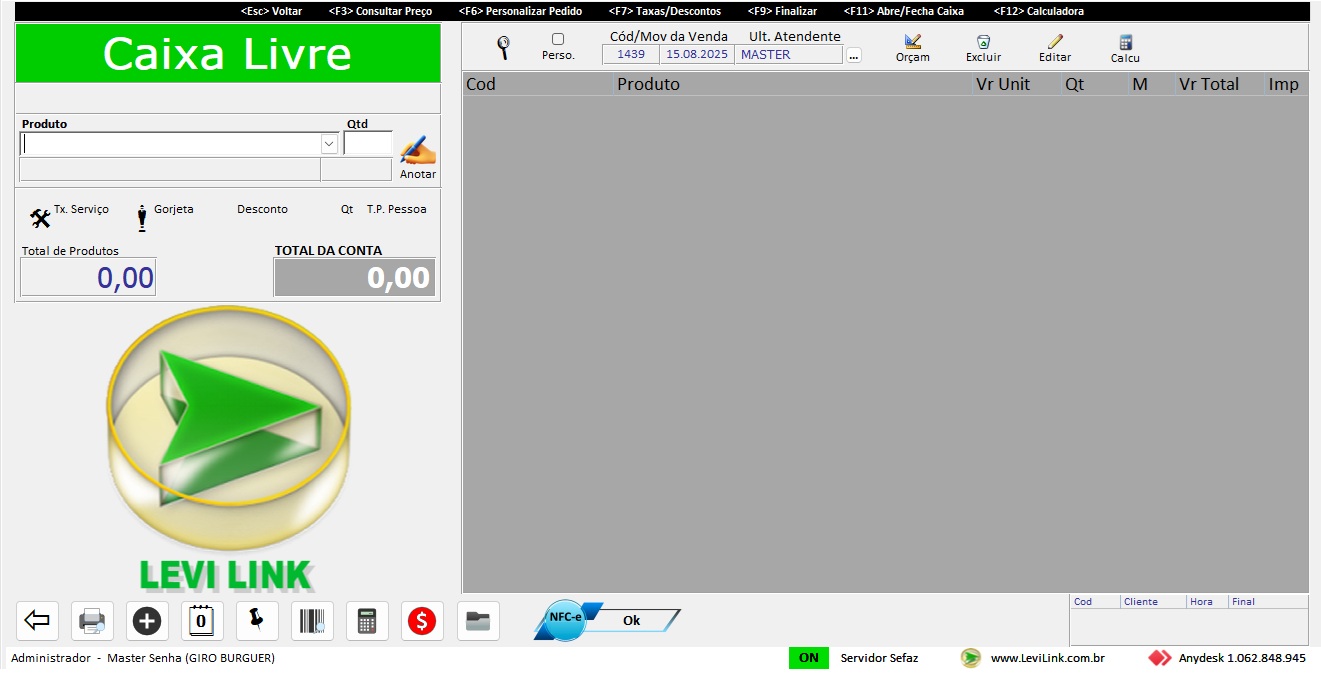Click the Anydesk red icon

(x=1160, y=658)
